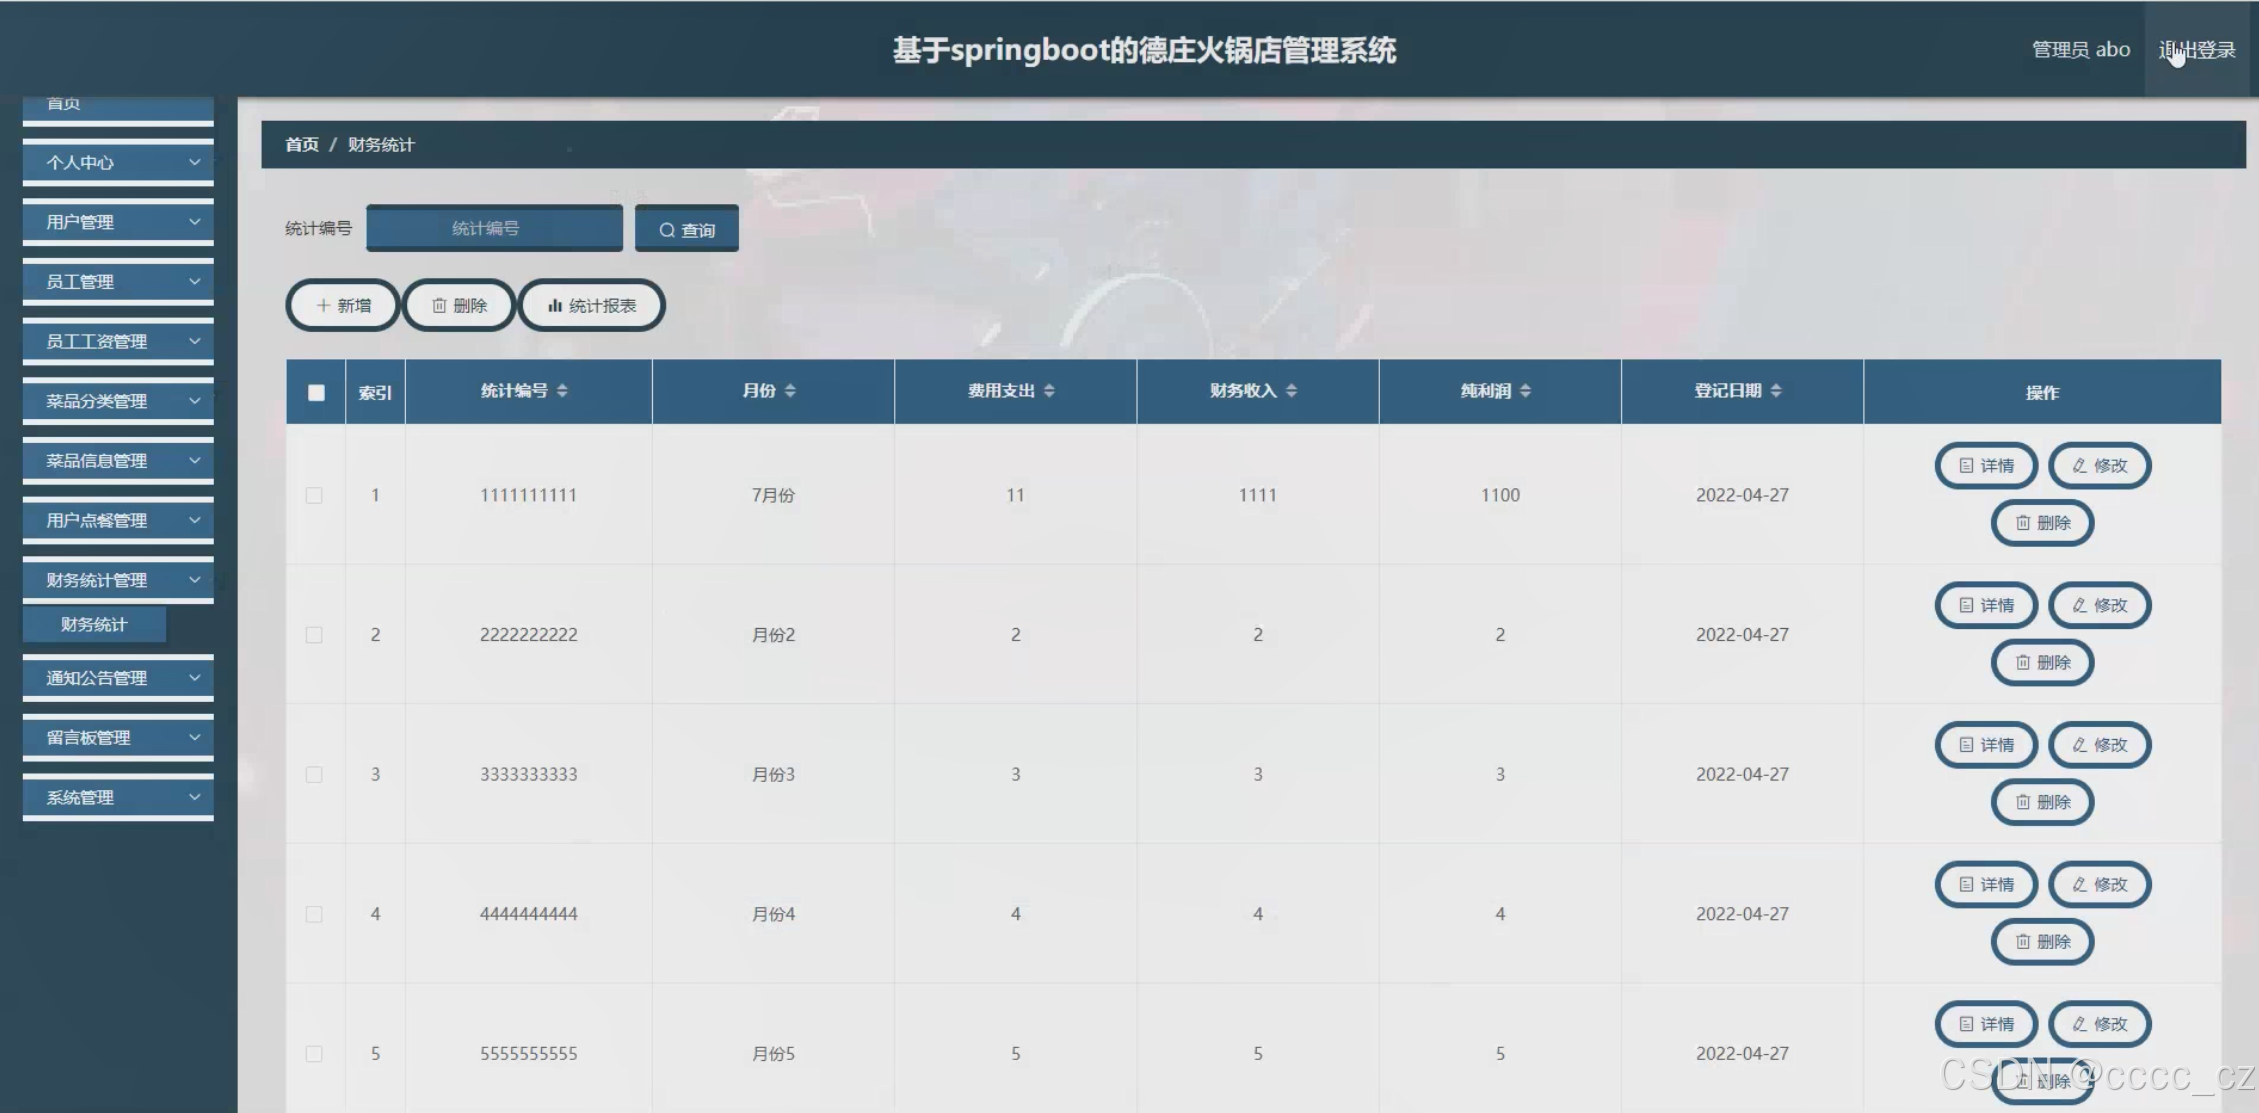2259x1113 pixels.
Task: Click 修改 edit button for row 2222222222
Action: [x=2099, y=605]
